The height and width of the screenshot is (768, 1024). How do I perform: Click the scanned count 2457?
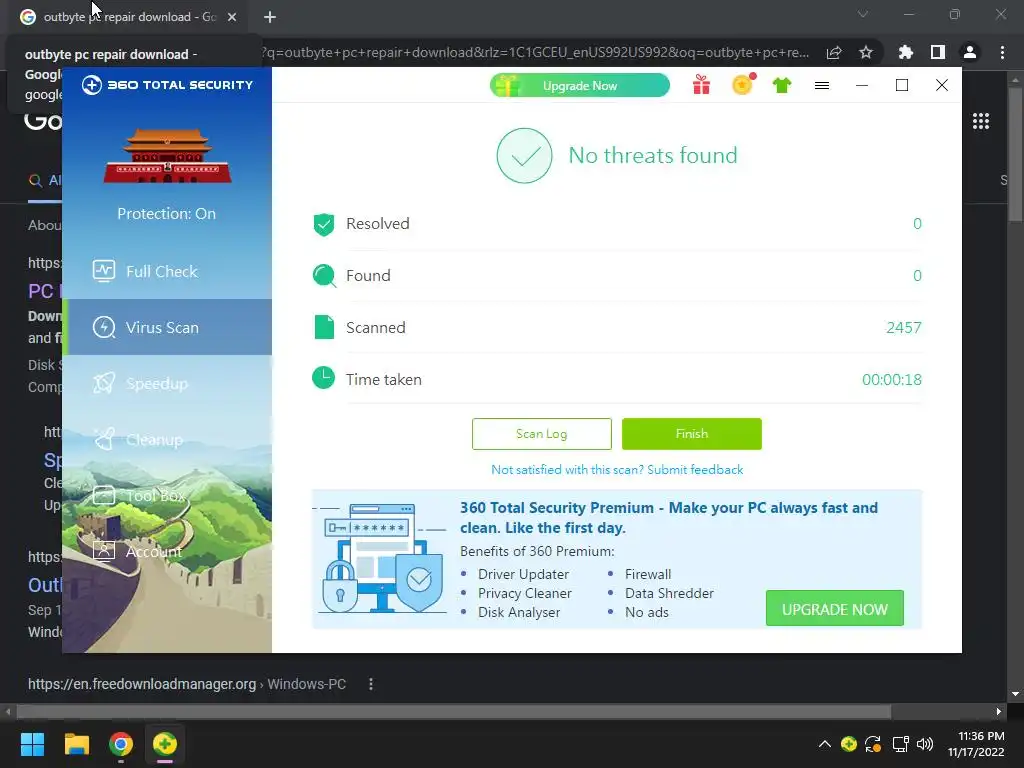903,327
